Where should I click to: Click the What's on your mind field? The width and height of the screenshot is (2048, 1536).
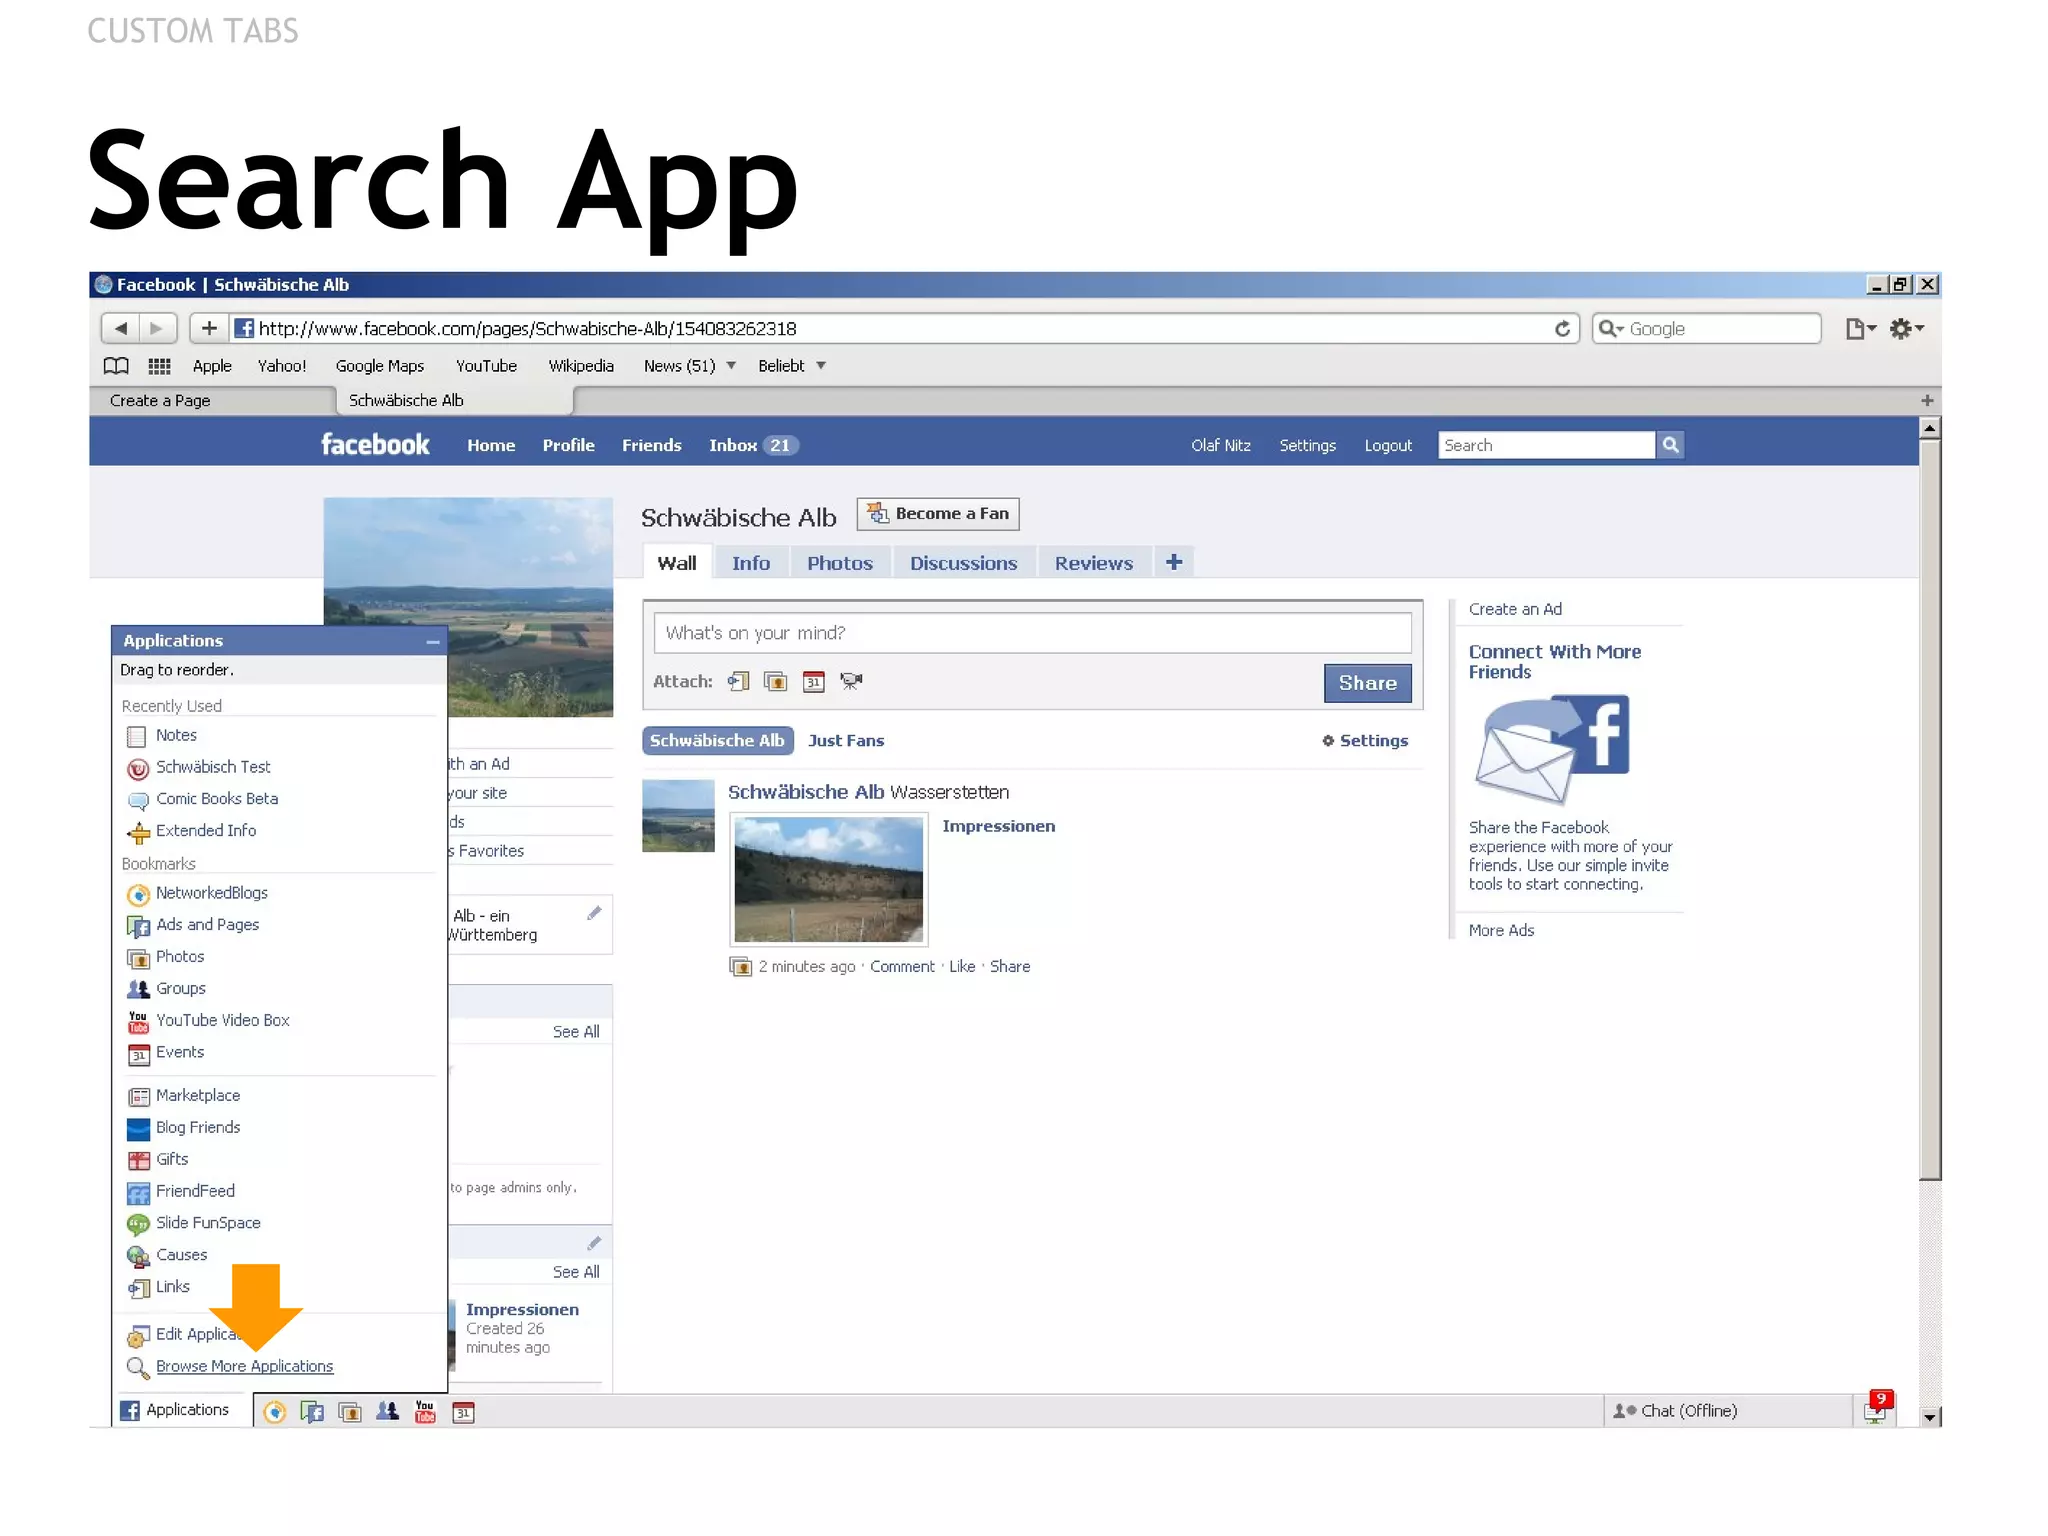(1032, 634)
